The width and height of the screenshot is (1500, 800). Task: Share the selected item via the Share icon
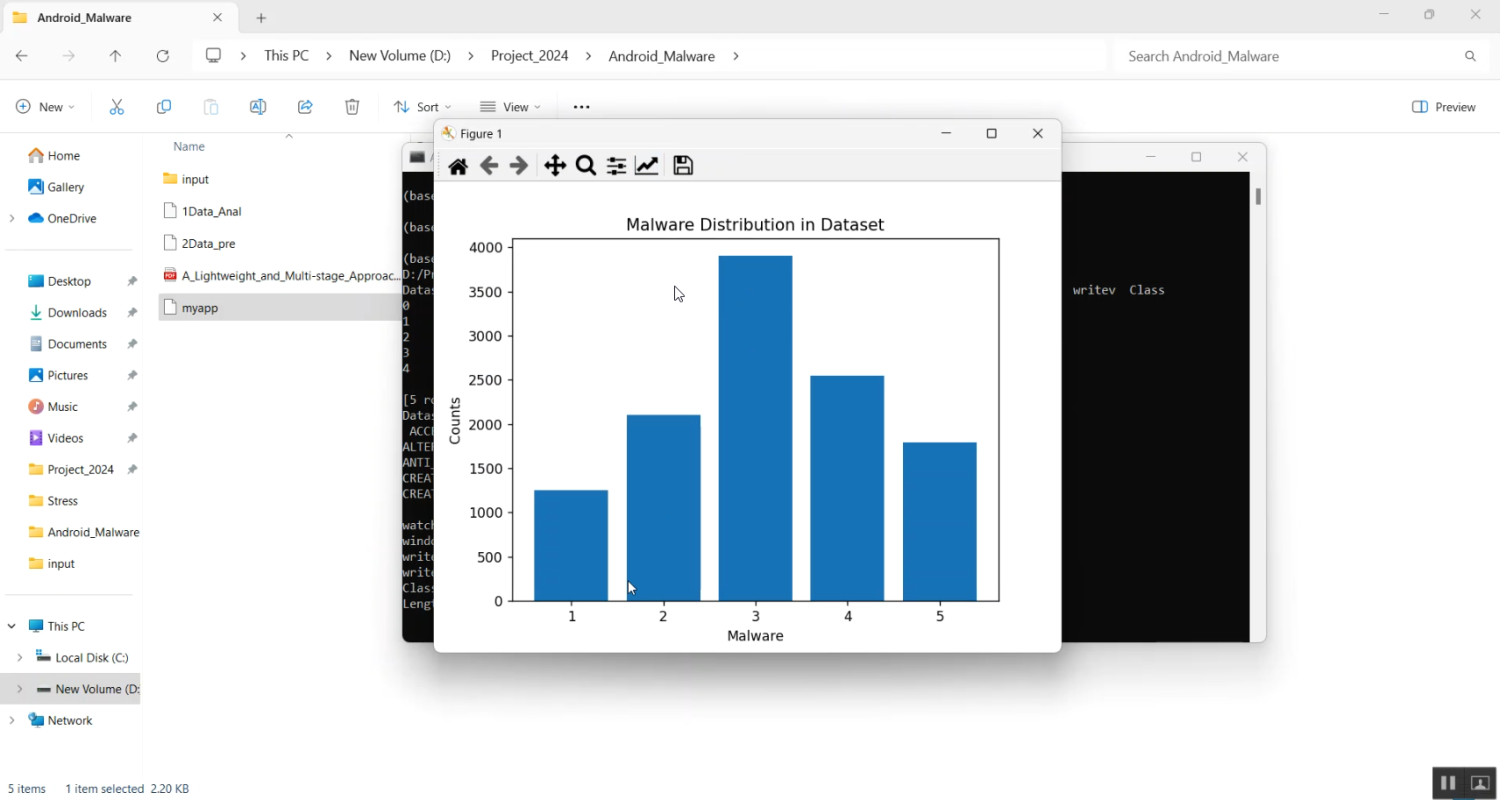305,106
